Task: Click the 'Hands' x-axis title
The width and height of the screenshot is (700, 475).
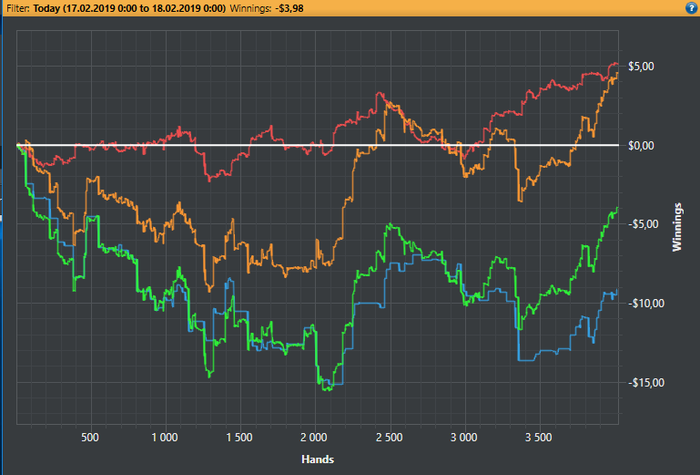Action: point(317,459)
